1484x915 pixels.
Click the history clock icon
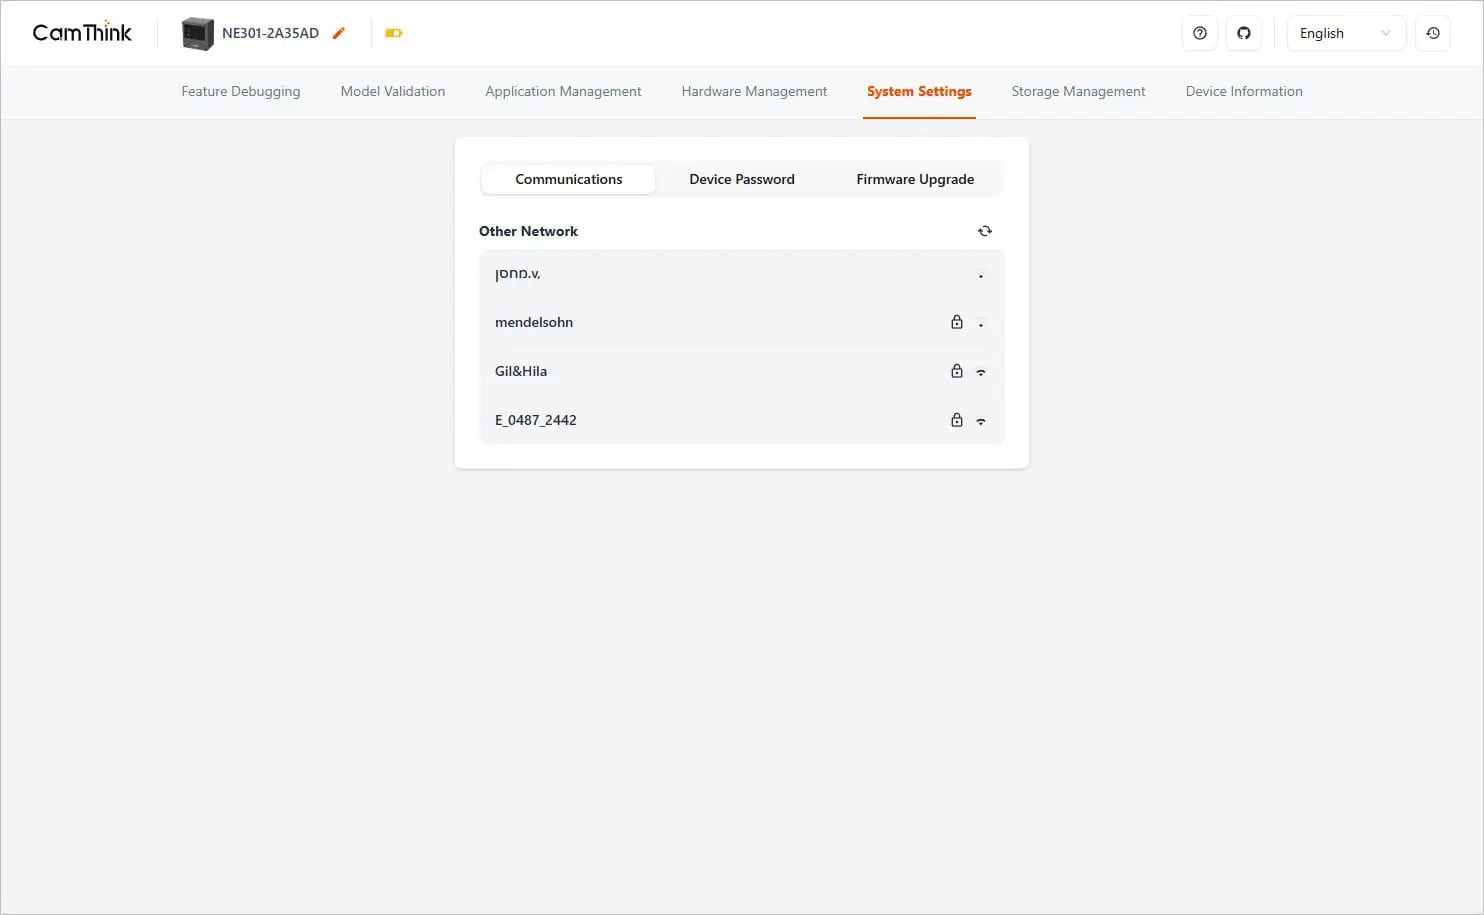pos(1433,33)
